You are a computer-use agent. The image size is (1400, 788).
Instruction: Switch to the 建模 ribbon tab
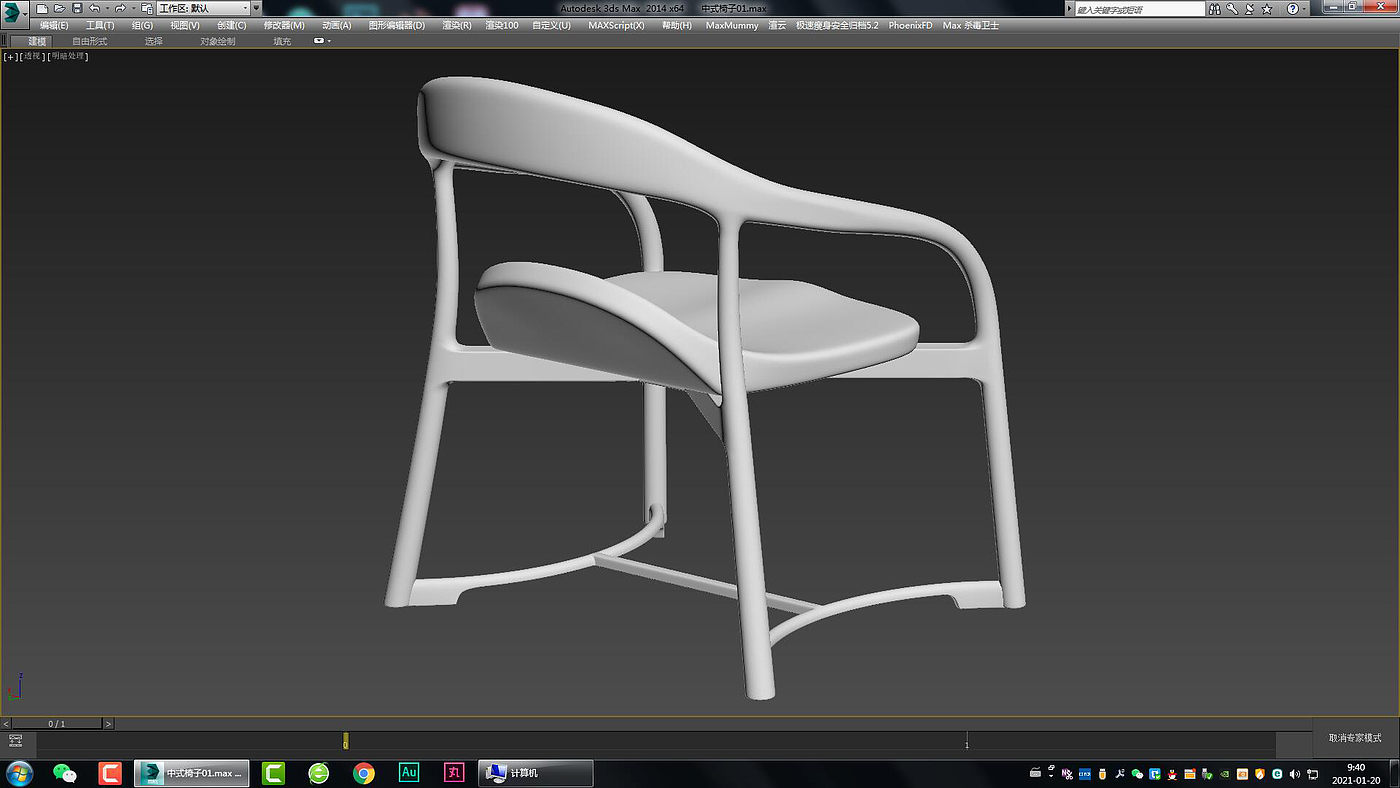pos(37,41)
